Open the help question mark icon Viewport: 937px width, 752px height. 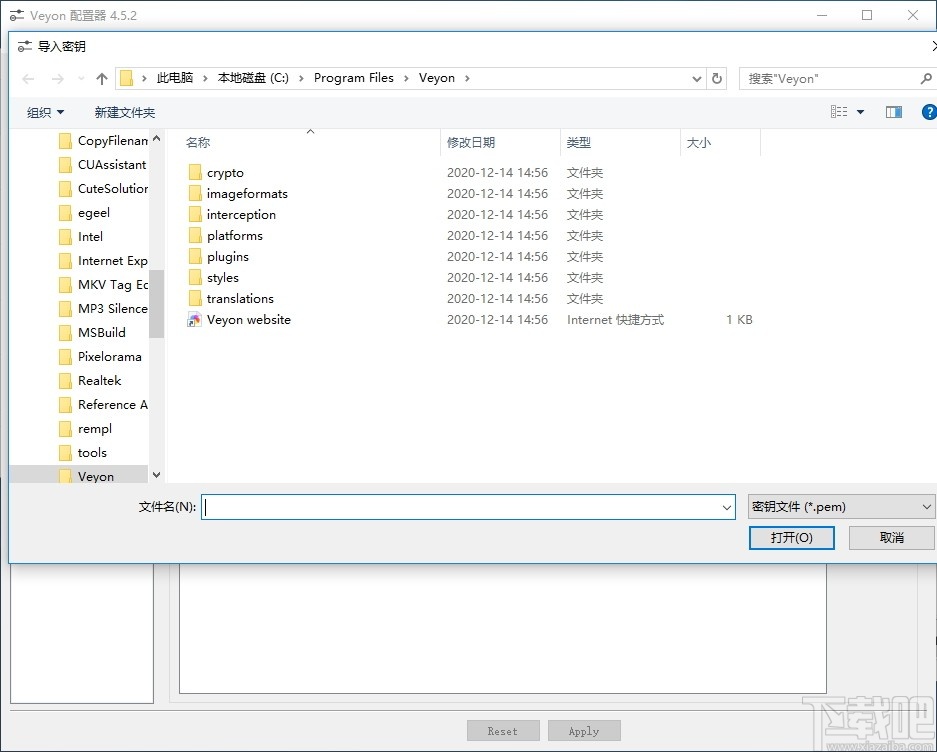(929, 112)
